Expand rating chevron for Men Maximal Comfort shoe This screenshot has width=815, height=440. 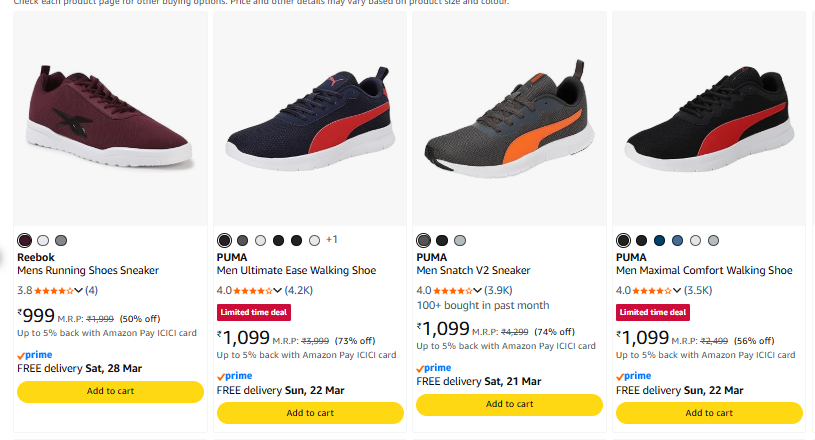[x=677, y=291]
